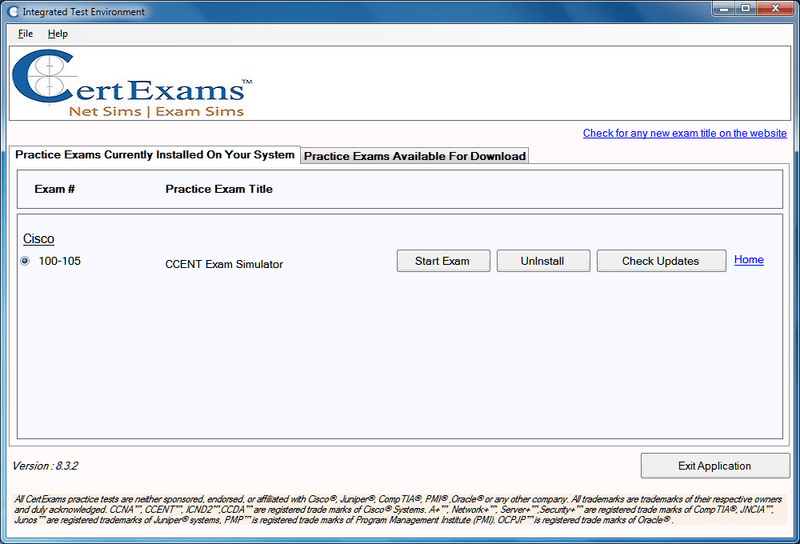Maximize the Integrated Test Environment window
This screenshot has height=544, width=800.
tap(745, 8)
